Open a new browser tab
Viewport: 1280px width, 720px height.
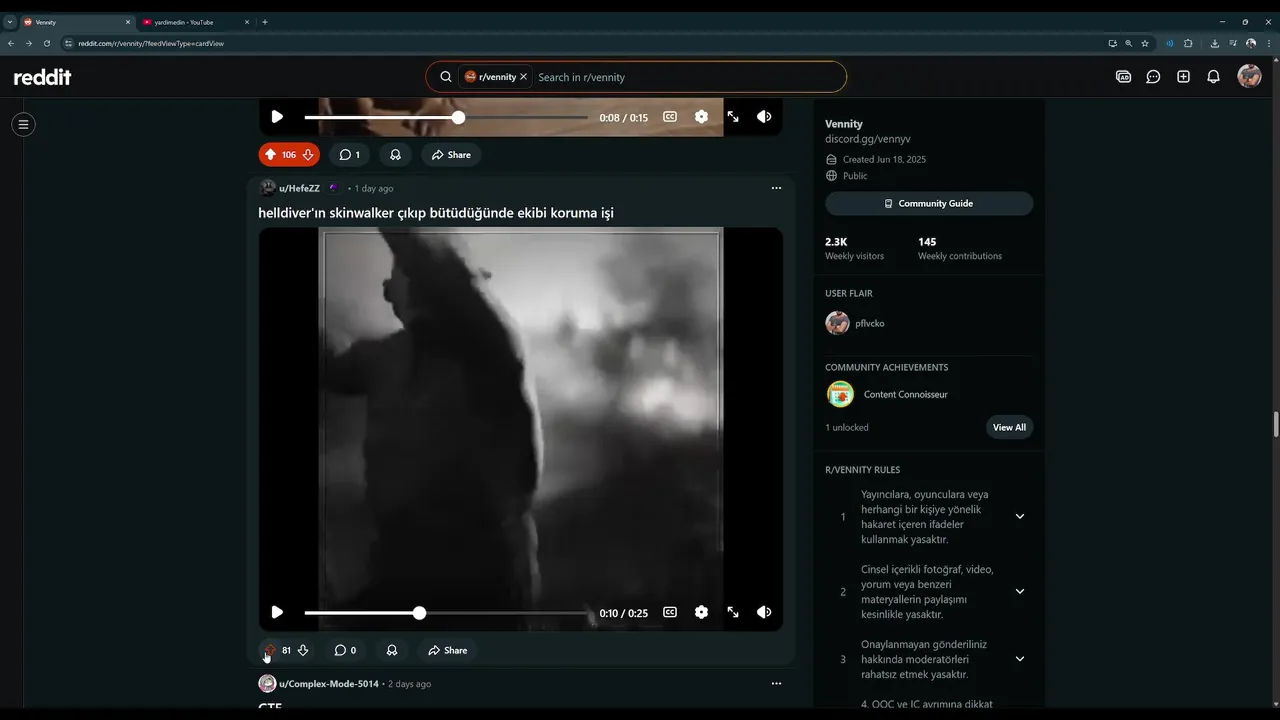(x=265, y=22)
